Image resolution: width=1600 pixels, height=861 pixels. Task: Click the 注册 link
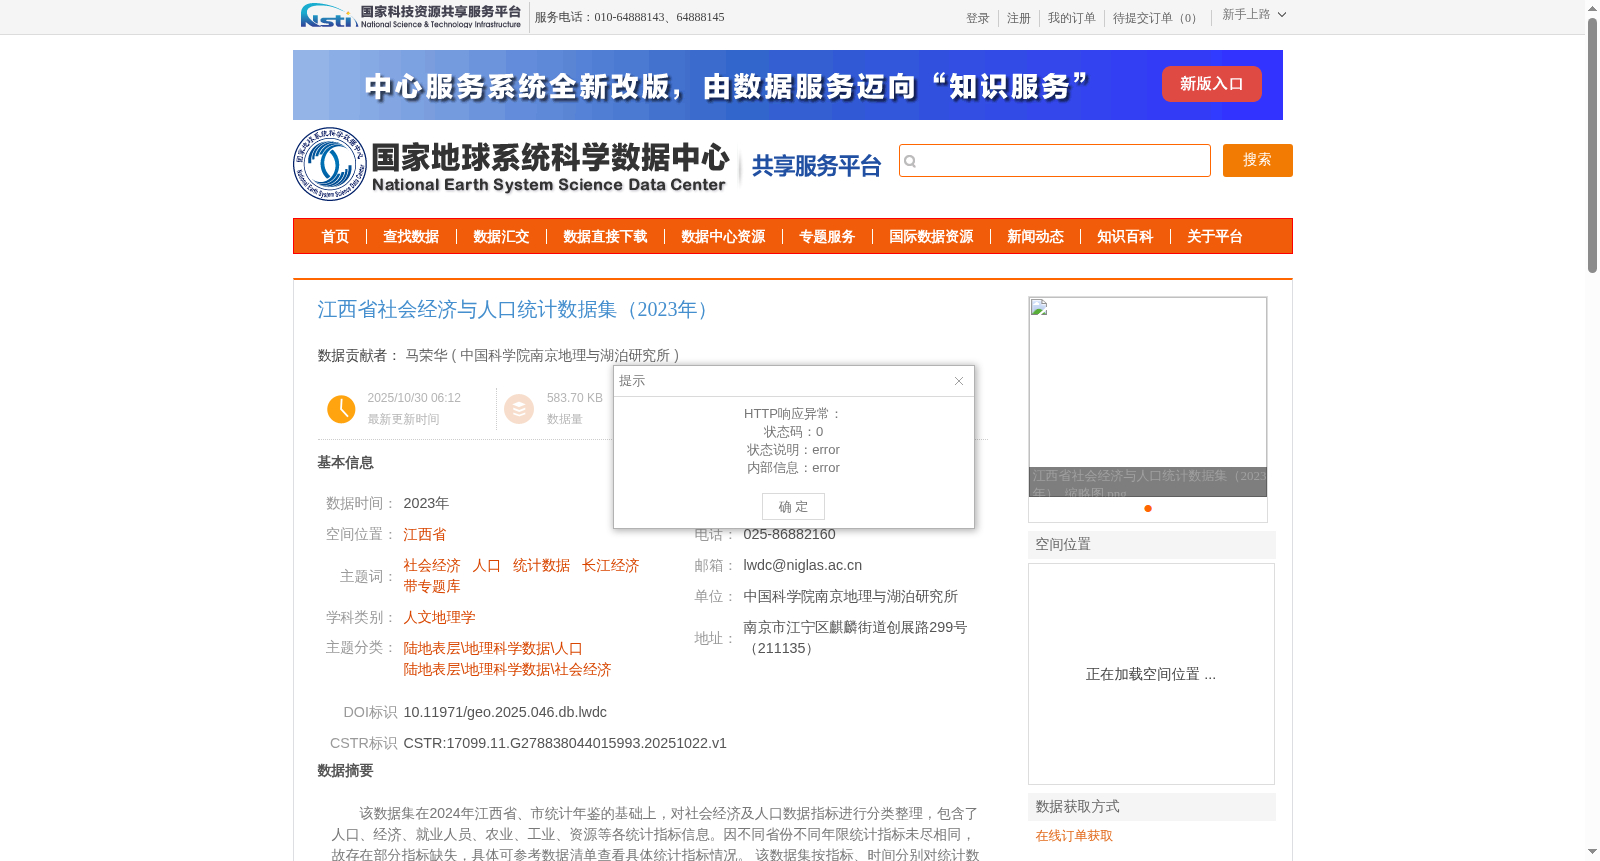[1019, 18]
